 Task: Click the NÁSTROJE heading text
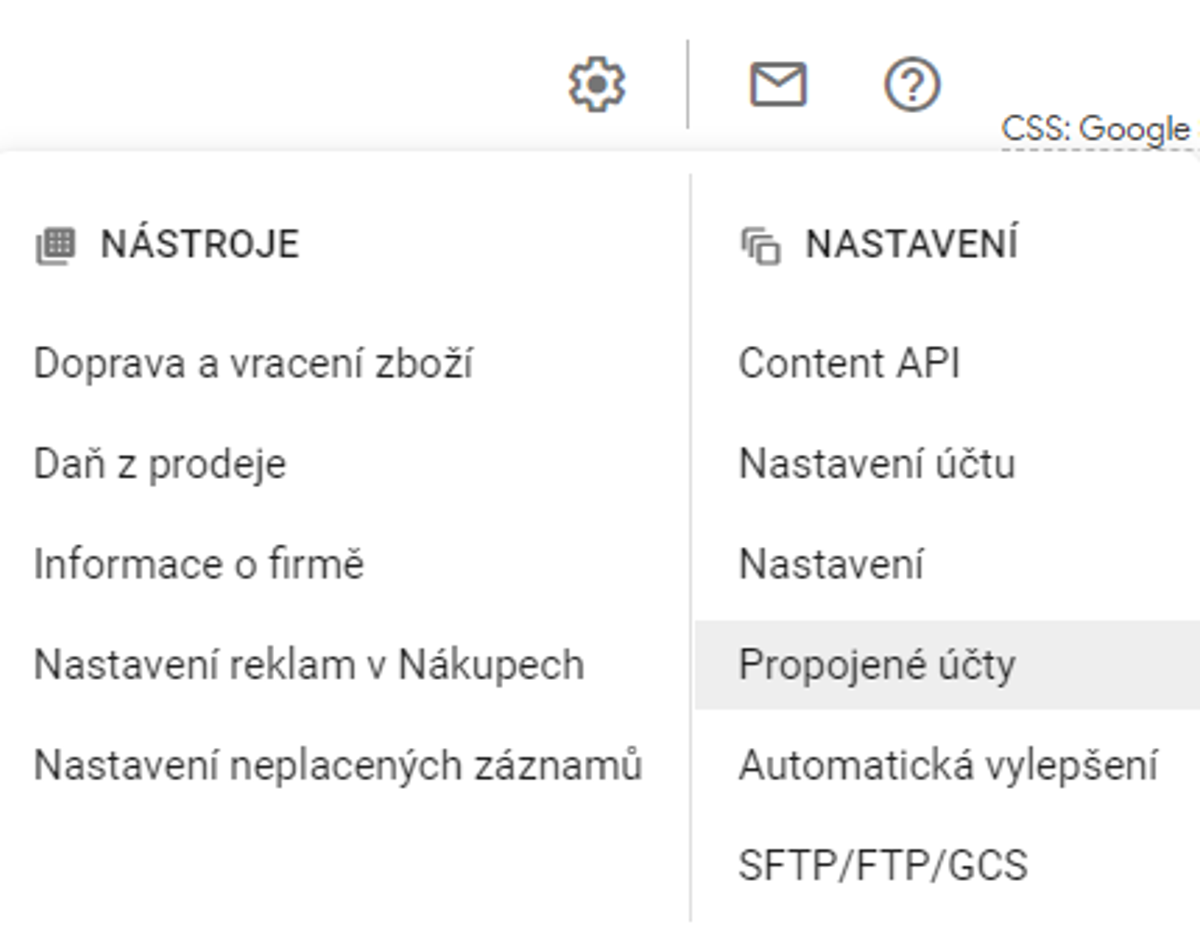pos(200,245)
